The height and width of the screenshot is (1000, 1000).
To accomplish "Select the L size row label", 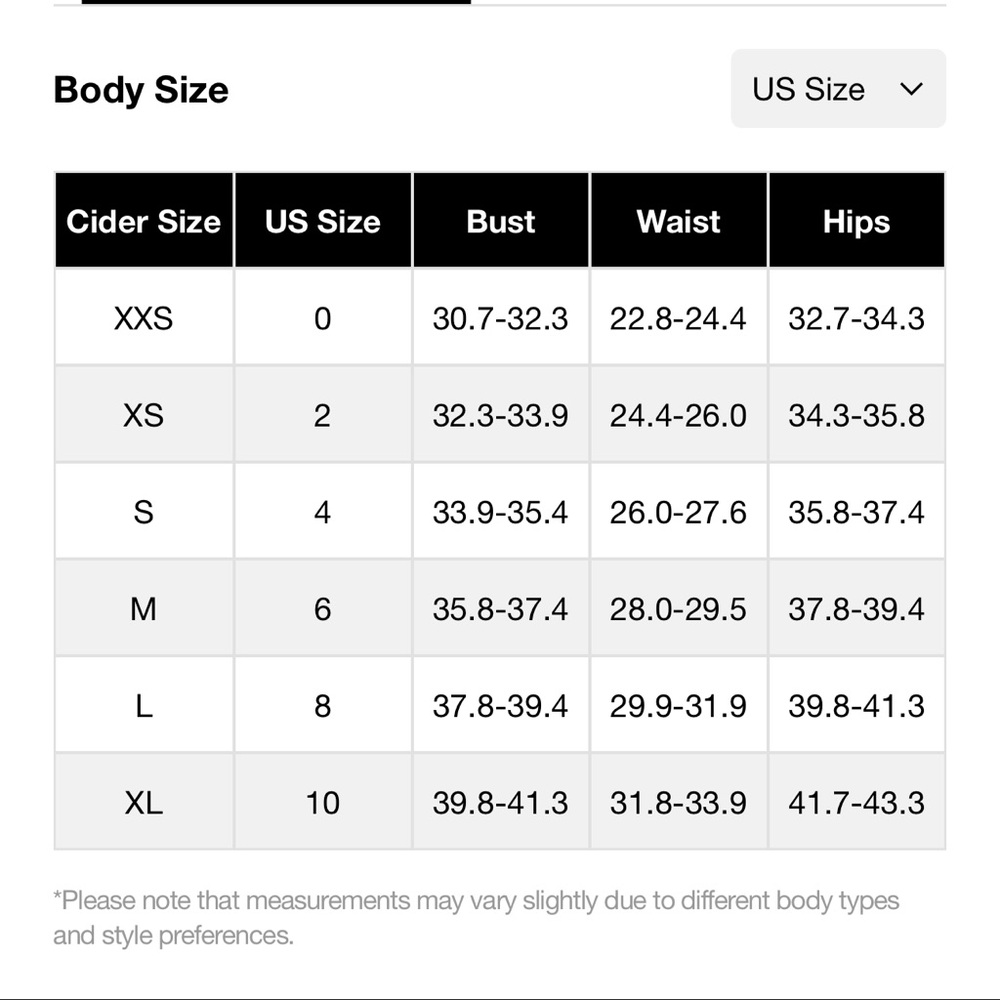I will click(x=143, y=706).
